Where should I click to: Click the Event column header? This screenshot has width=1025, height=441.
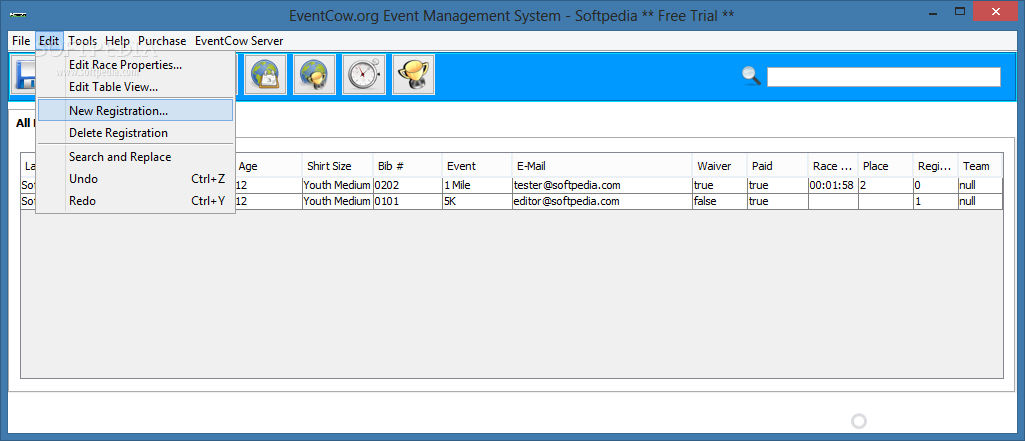(477, 166)
